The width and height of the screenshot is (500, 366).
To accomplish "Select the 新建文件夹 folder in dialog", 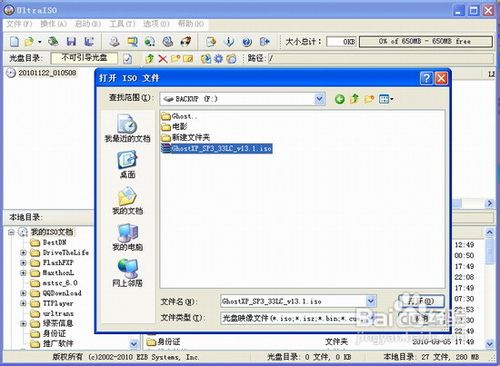I will pyautogui.click(x=186, y=137).
